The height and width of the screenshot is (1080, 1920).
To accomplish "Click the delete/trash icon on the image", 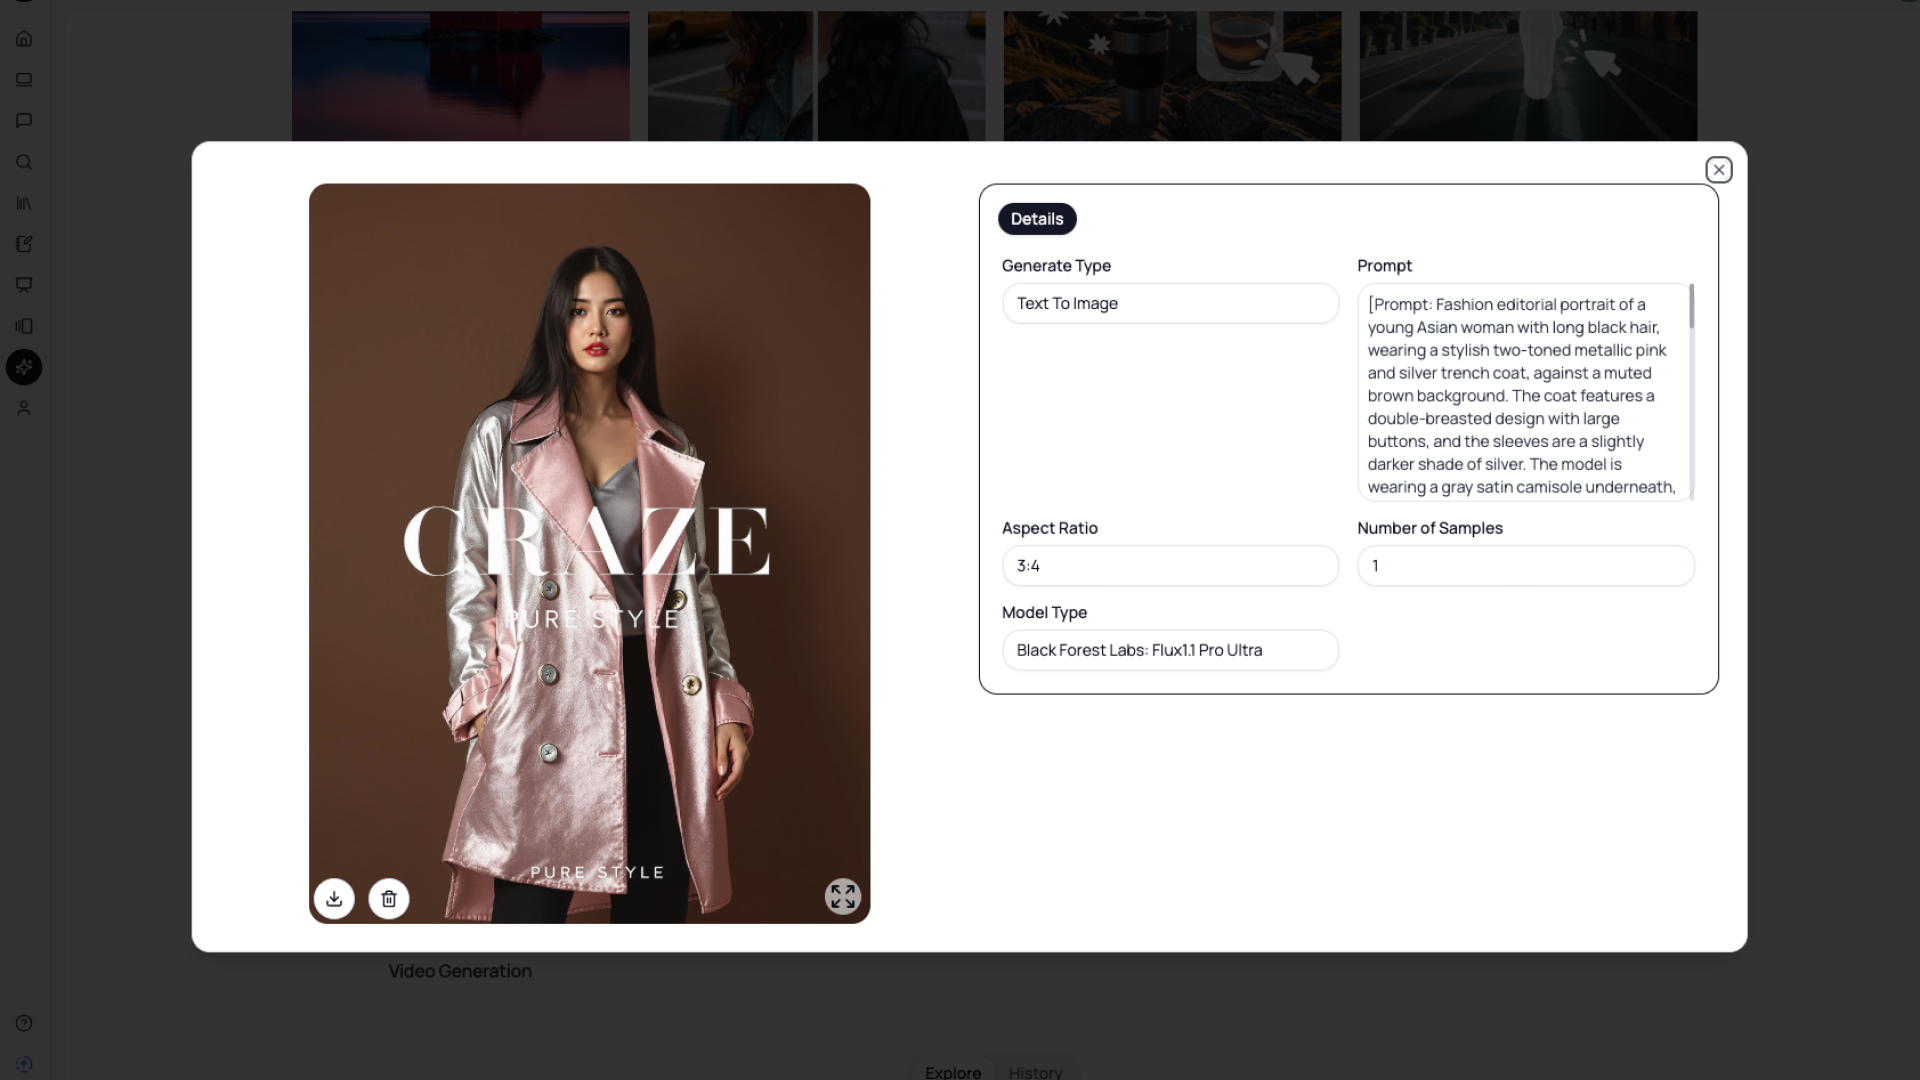I will coord(389,898).
